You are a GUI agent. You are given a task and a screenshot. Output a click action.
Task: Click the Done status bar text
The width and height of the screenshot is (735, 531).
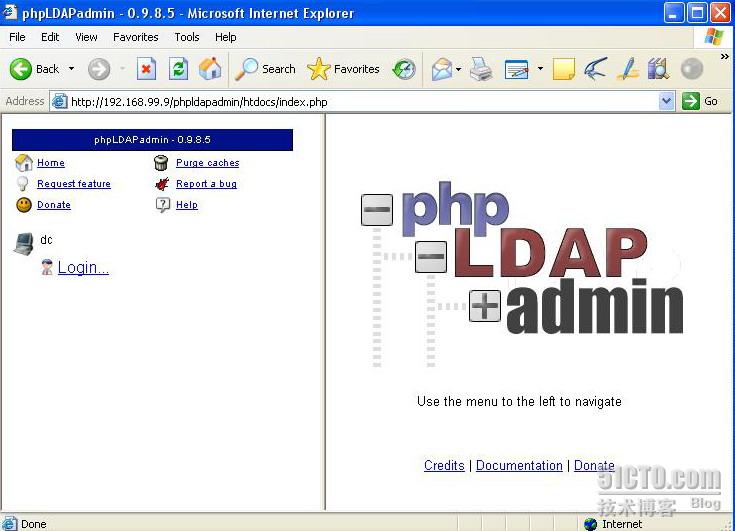tap(33, 524)
